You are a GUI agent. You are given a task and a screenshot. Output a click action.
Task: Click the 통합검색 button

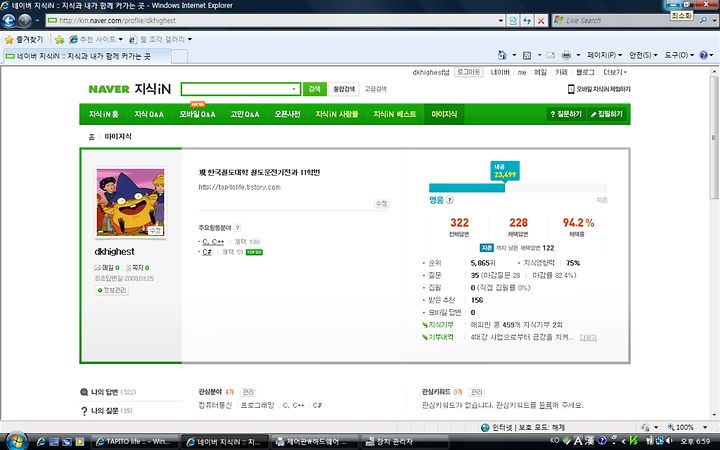pyautogui.click(x=344, y=89)
